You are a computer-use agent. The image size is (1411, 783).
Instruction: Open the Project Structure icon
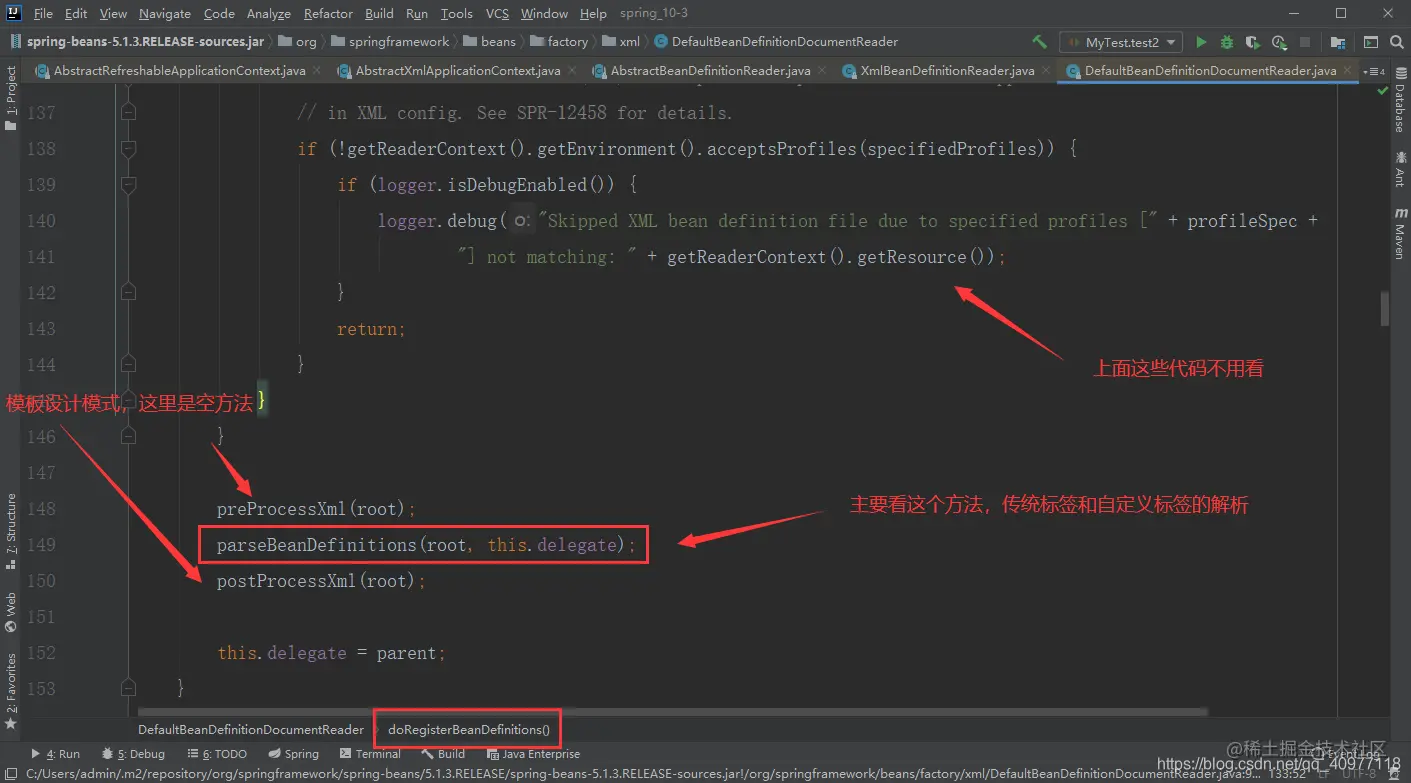1338,42
